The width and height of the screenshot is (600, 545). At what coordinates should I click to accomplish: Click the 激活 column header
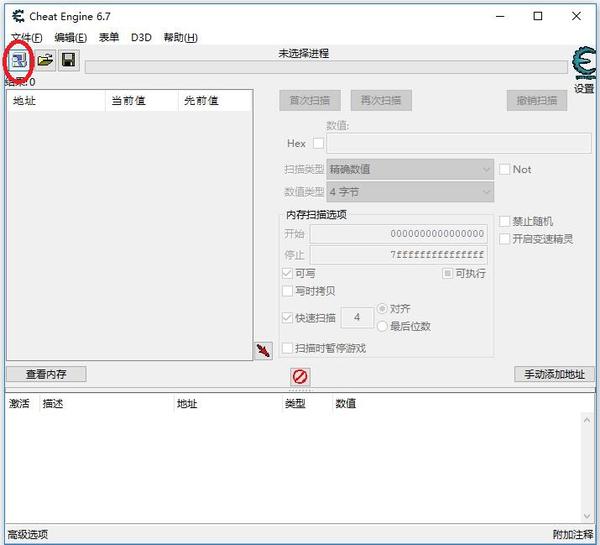(x=22, y=403)
